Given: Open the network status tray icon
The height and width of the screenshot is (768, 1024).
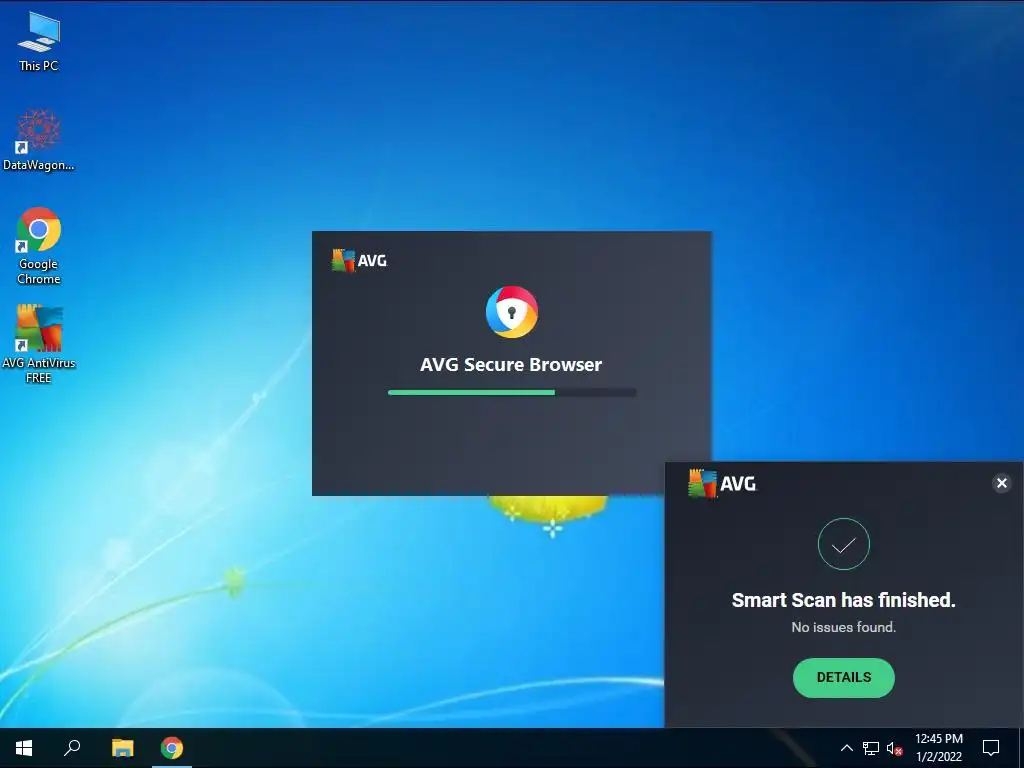Looking at the screenshot, I should click(x=870, y=748).
